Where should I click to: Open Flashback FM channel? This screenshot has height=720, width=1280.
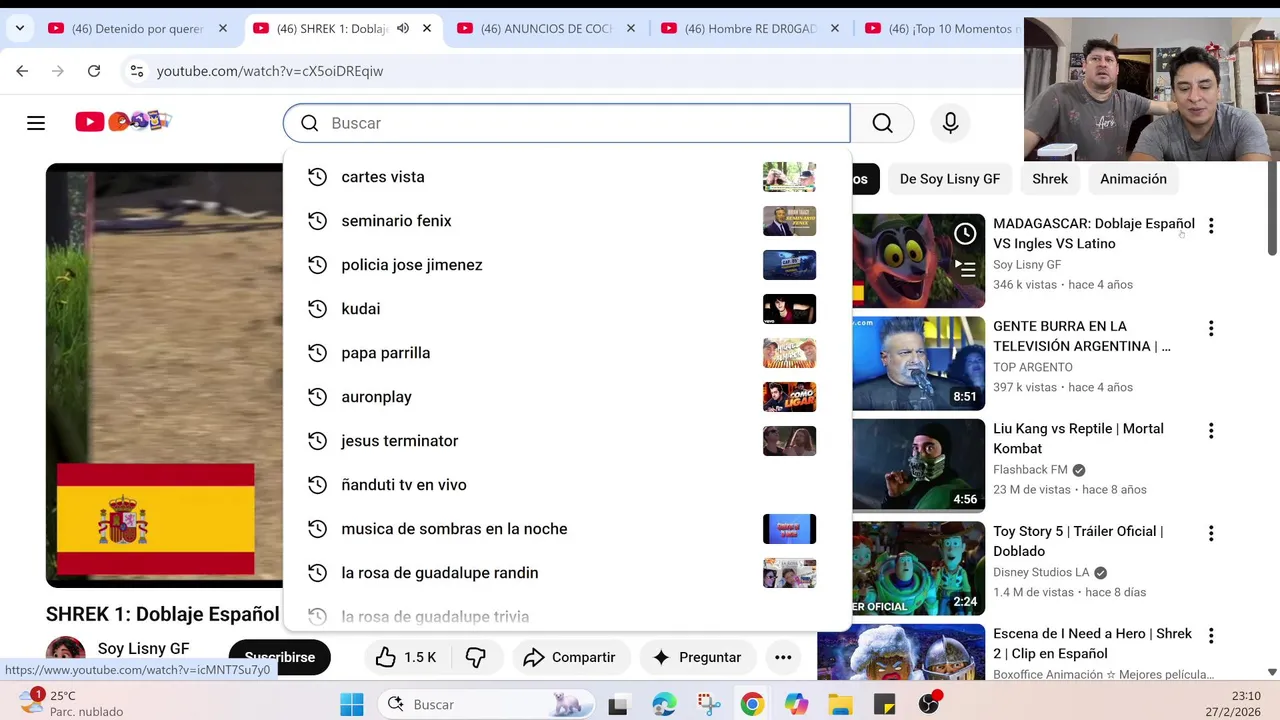click(1030, 470)
